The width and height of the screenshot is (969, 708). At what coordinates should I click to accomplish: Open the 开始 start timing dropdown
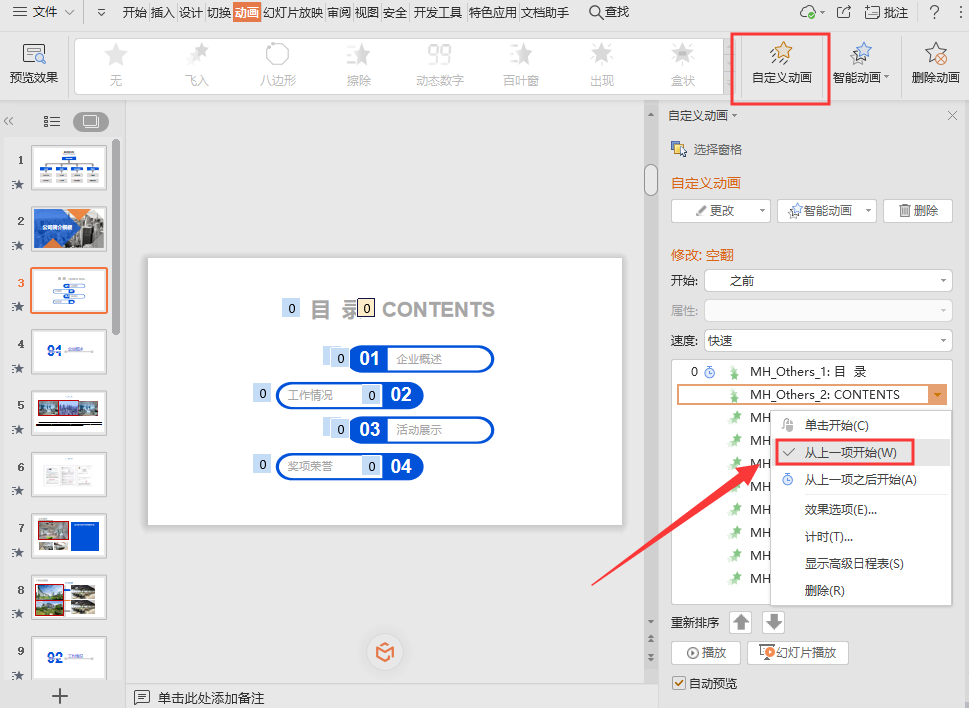(828, 281)
